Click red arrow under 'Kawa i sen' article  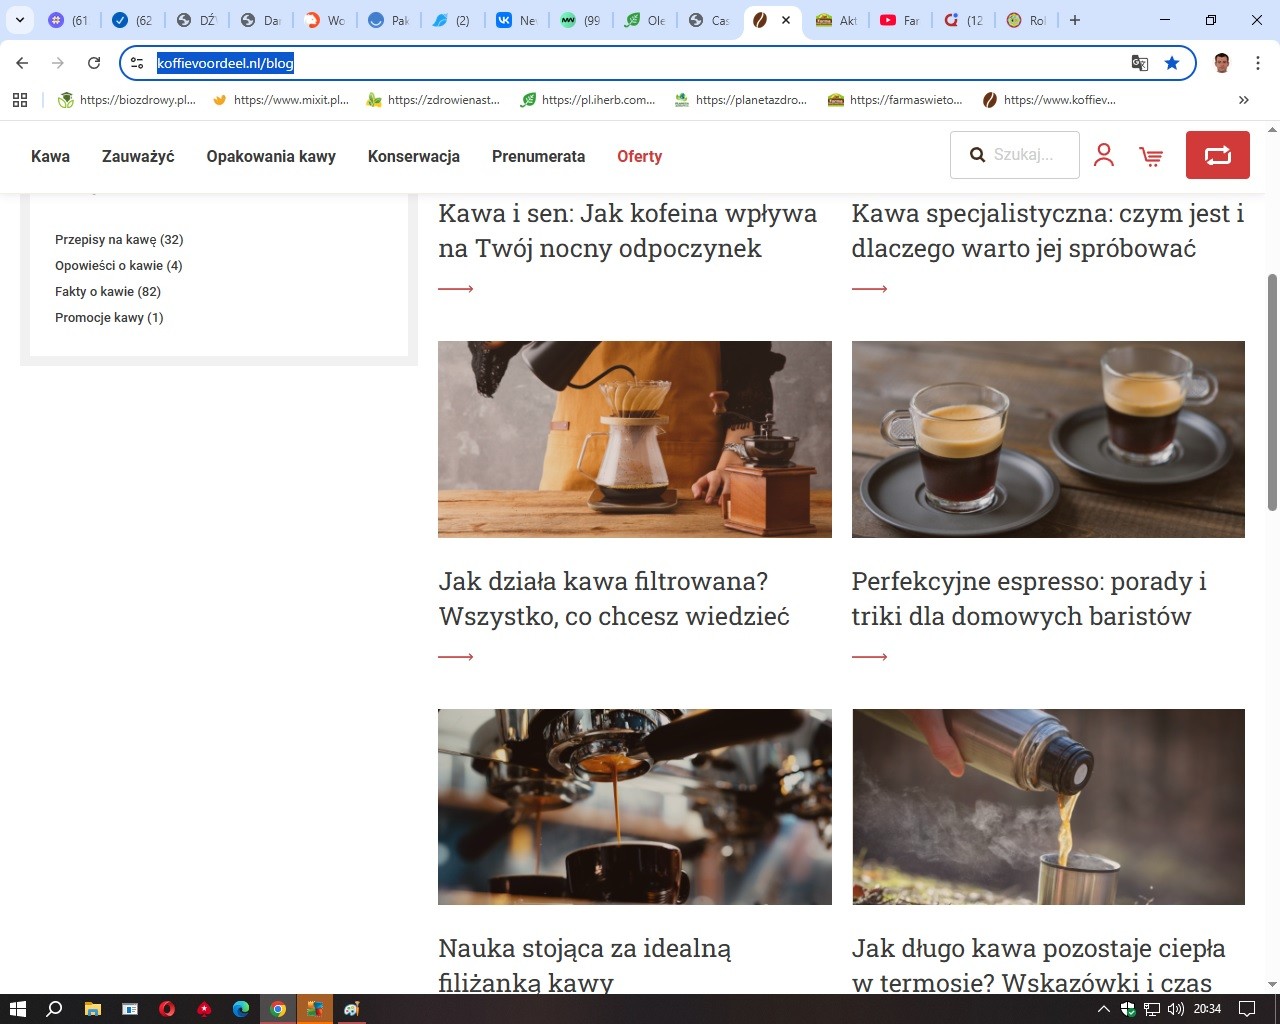(456, 289)
